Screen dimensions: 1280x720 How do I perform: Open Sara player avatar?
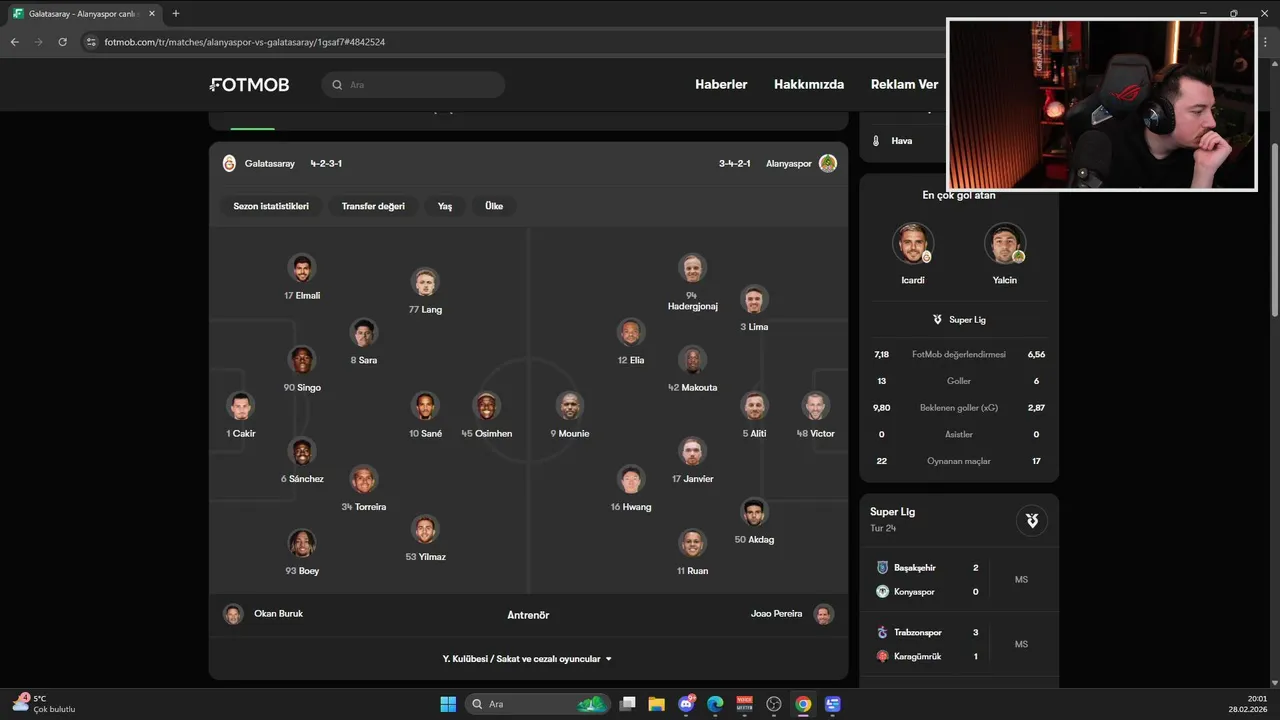(364, 332)
